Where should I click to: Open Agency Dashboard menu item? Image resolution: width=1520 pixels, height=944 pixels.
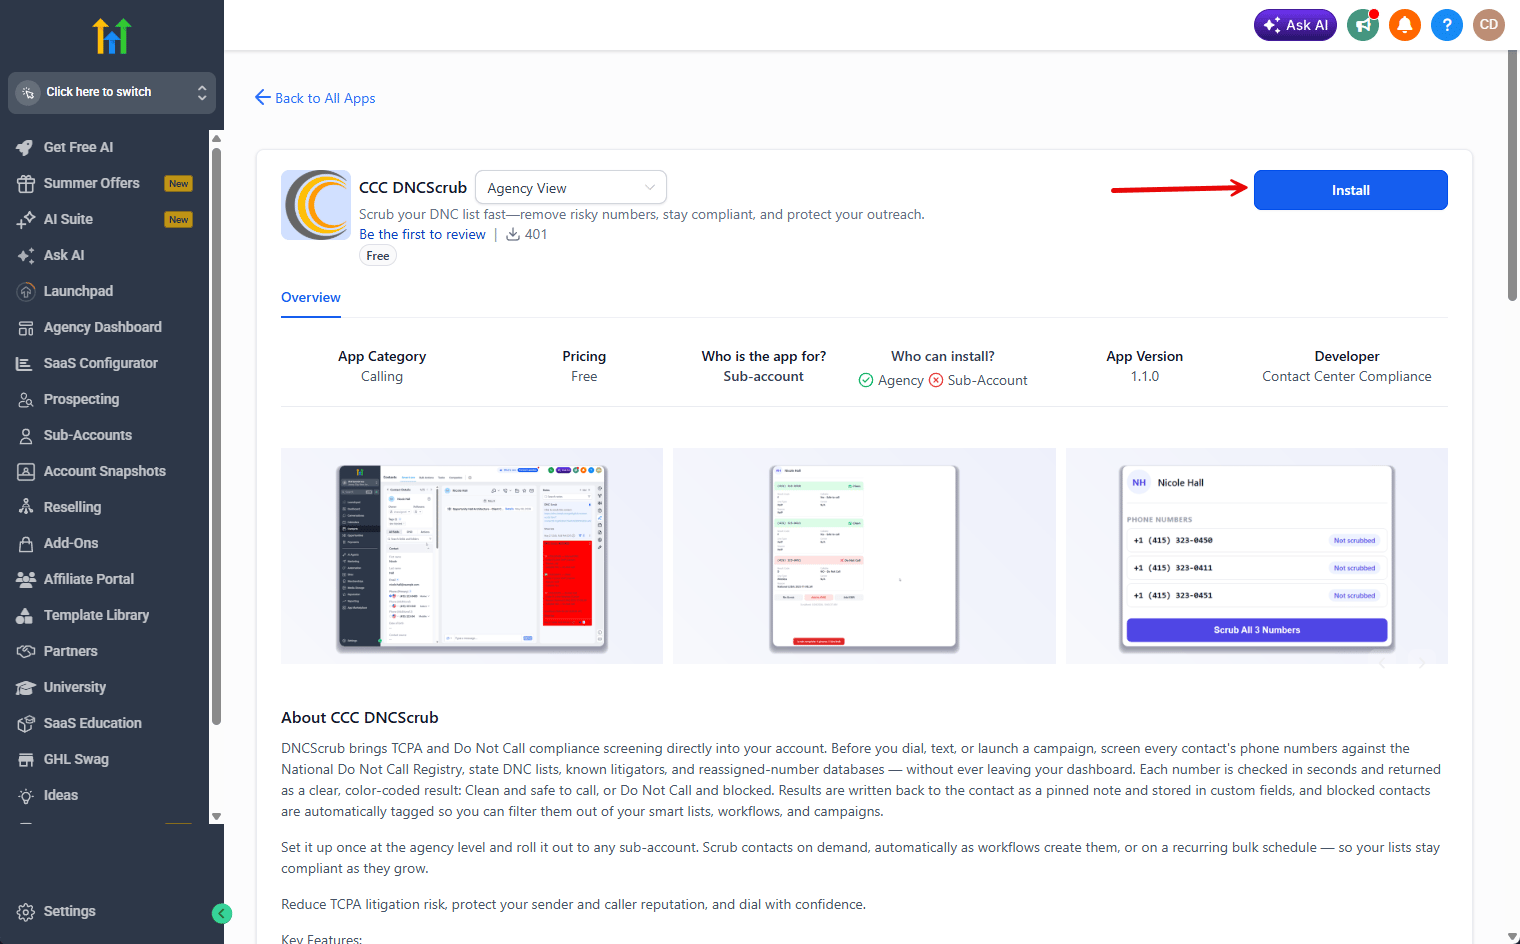[102, 328]
